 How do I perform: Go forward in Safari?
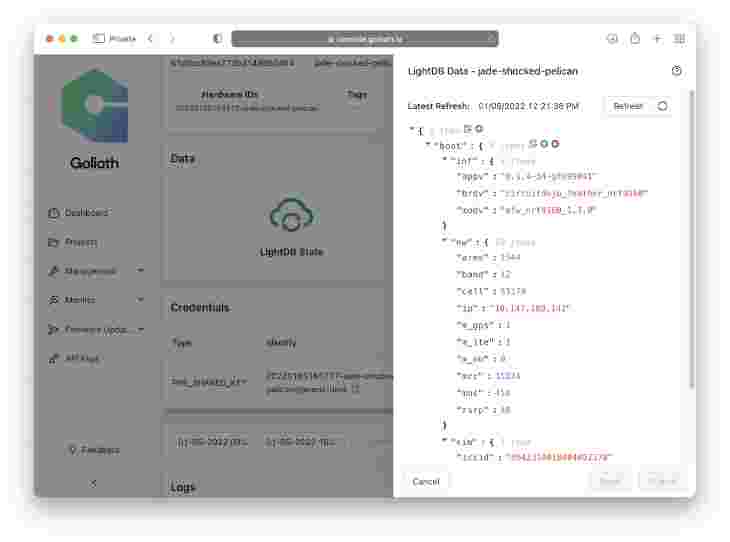pos(172,38)
